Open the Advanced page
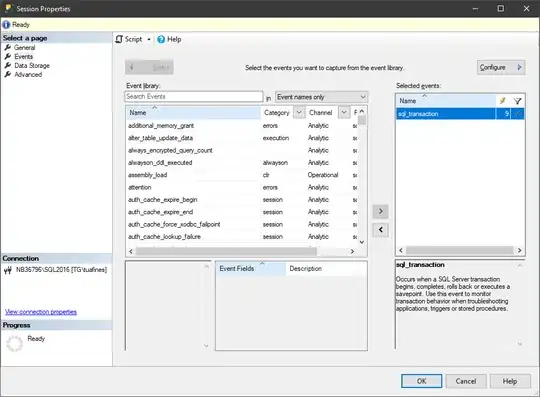The width and height of the screenshot is (540, 397). pos(28,74)
